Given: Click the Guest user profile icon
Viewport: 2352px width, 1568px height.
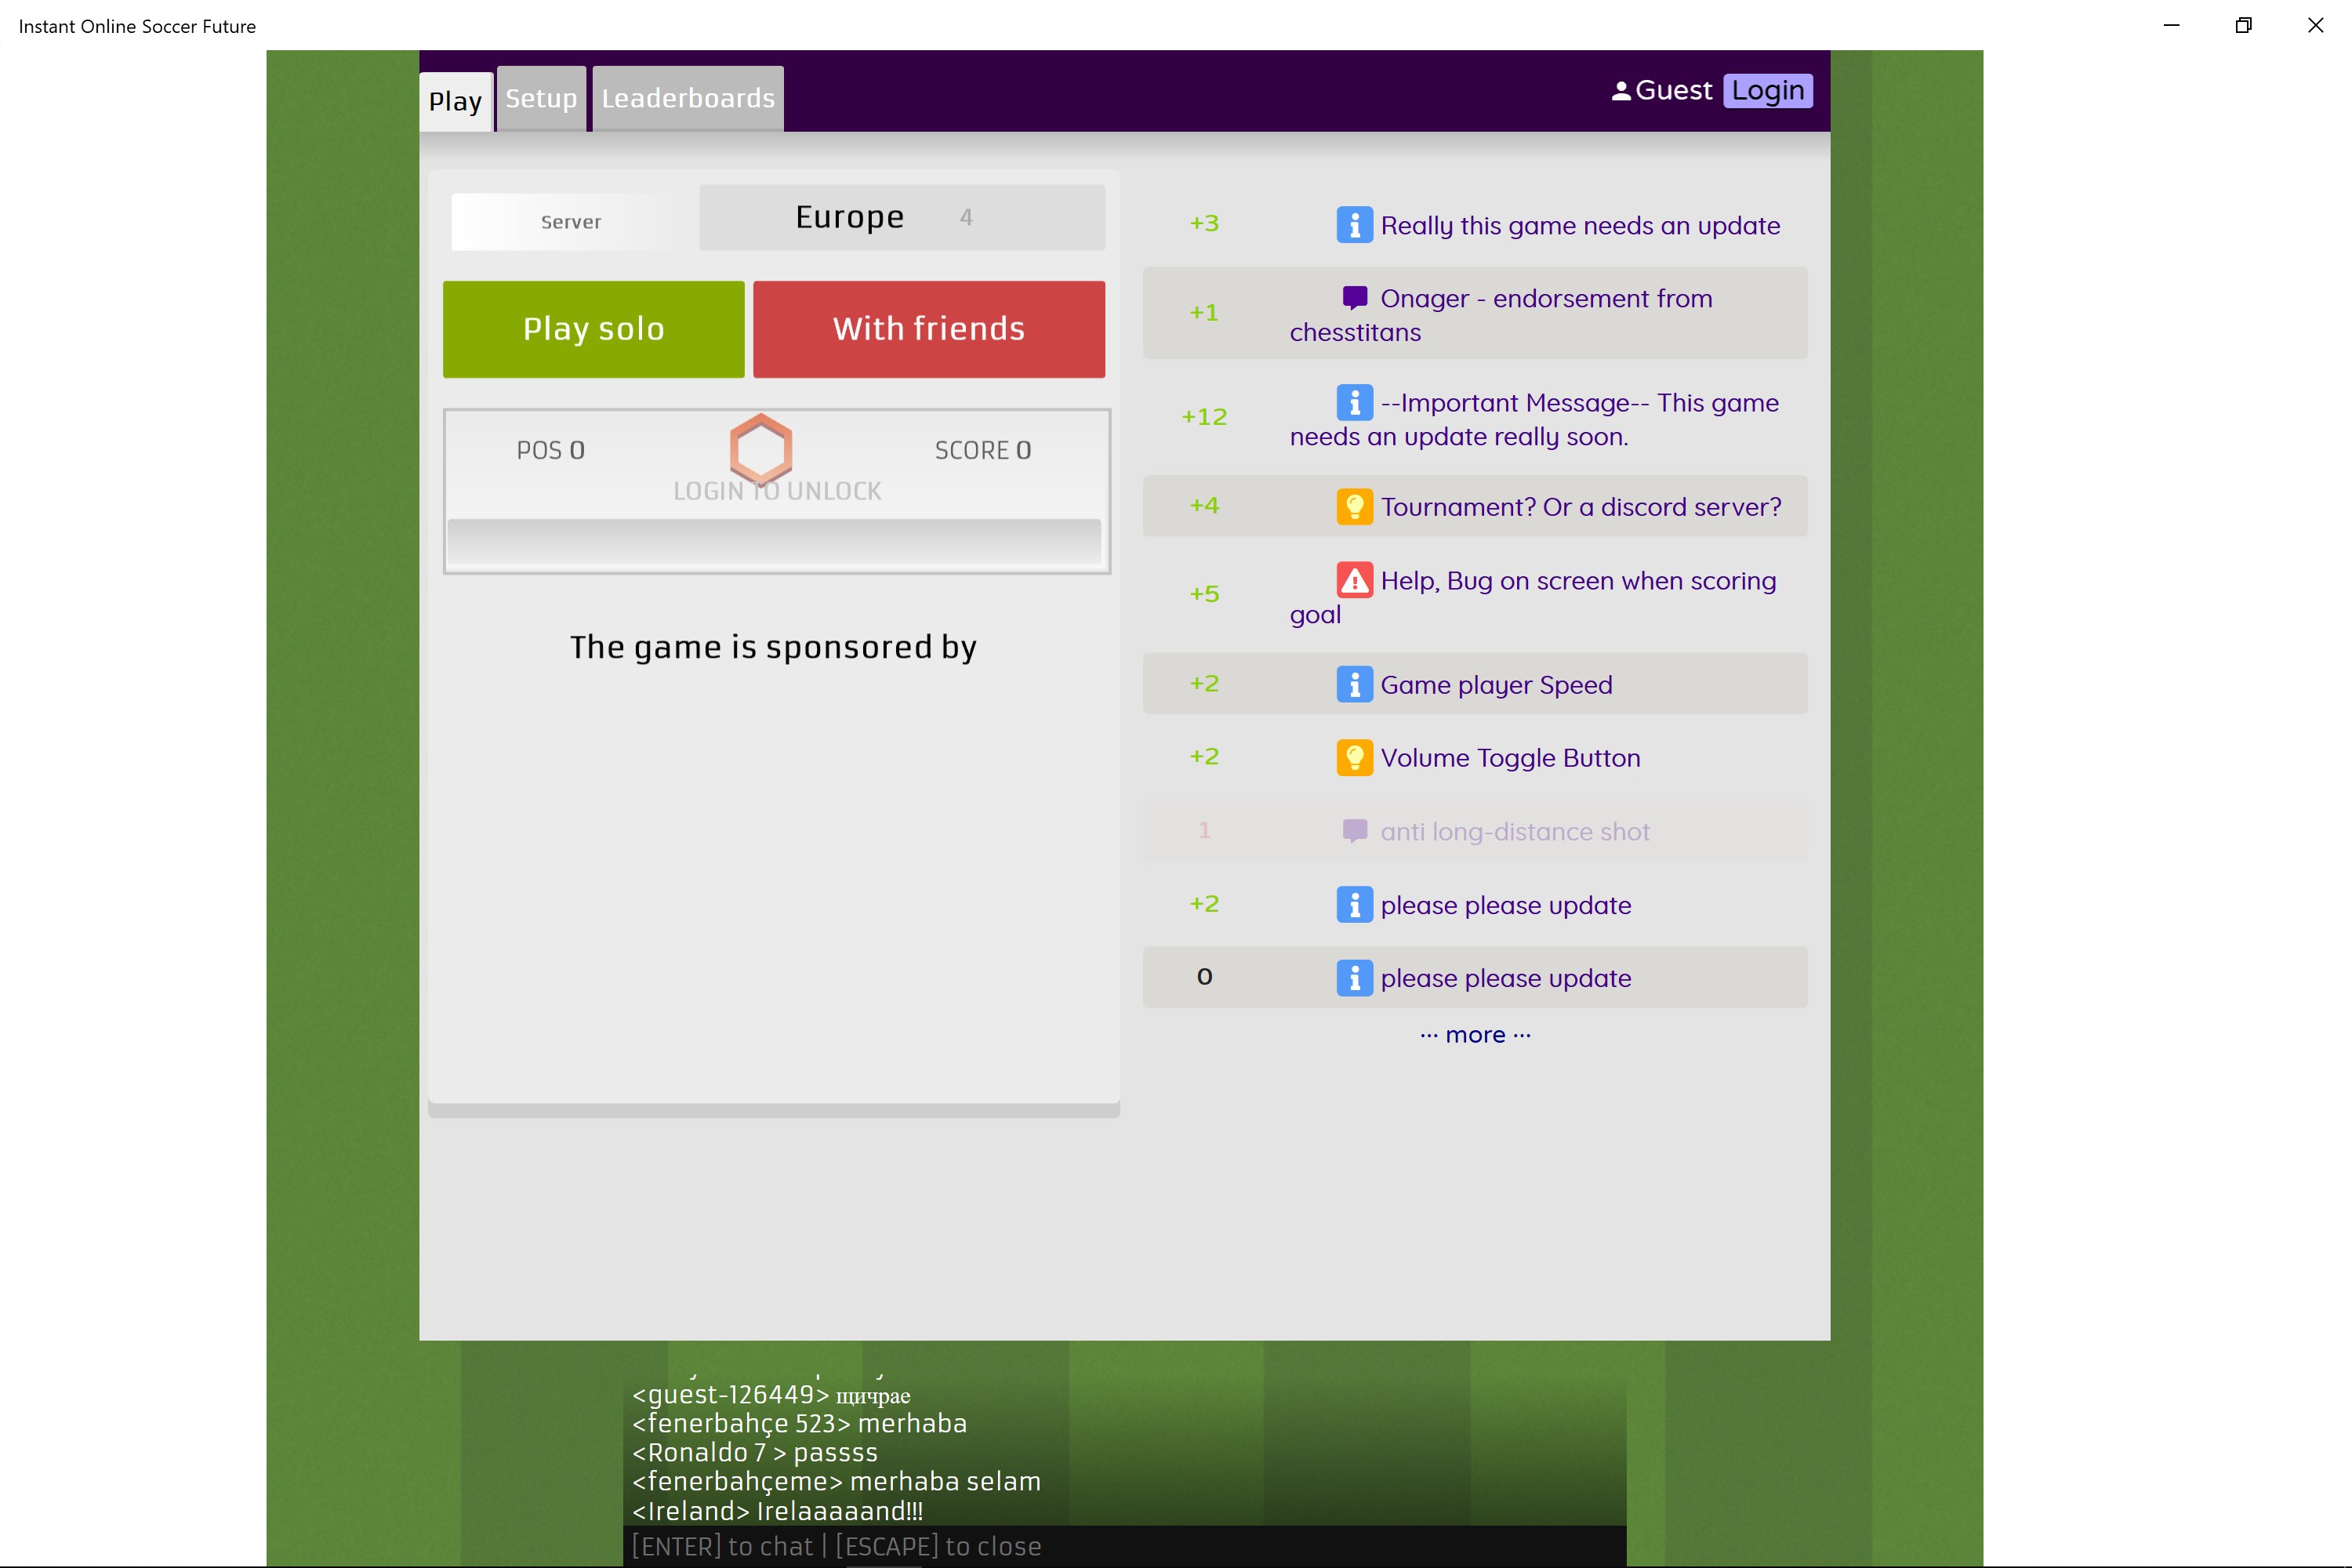Looking at the screenshot, I should click(1621, 91).
